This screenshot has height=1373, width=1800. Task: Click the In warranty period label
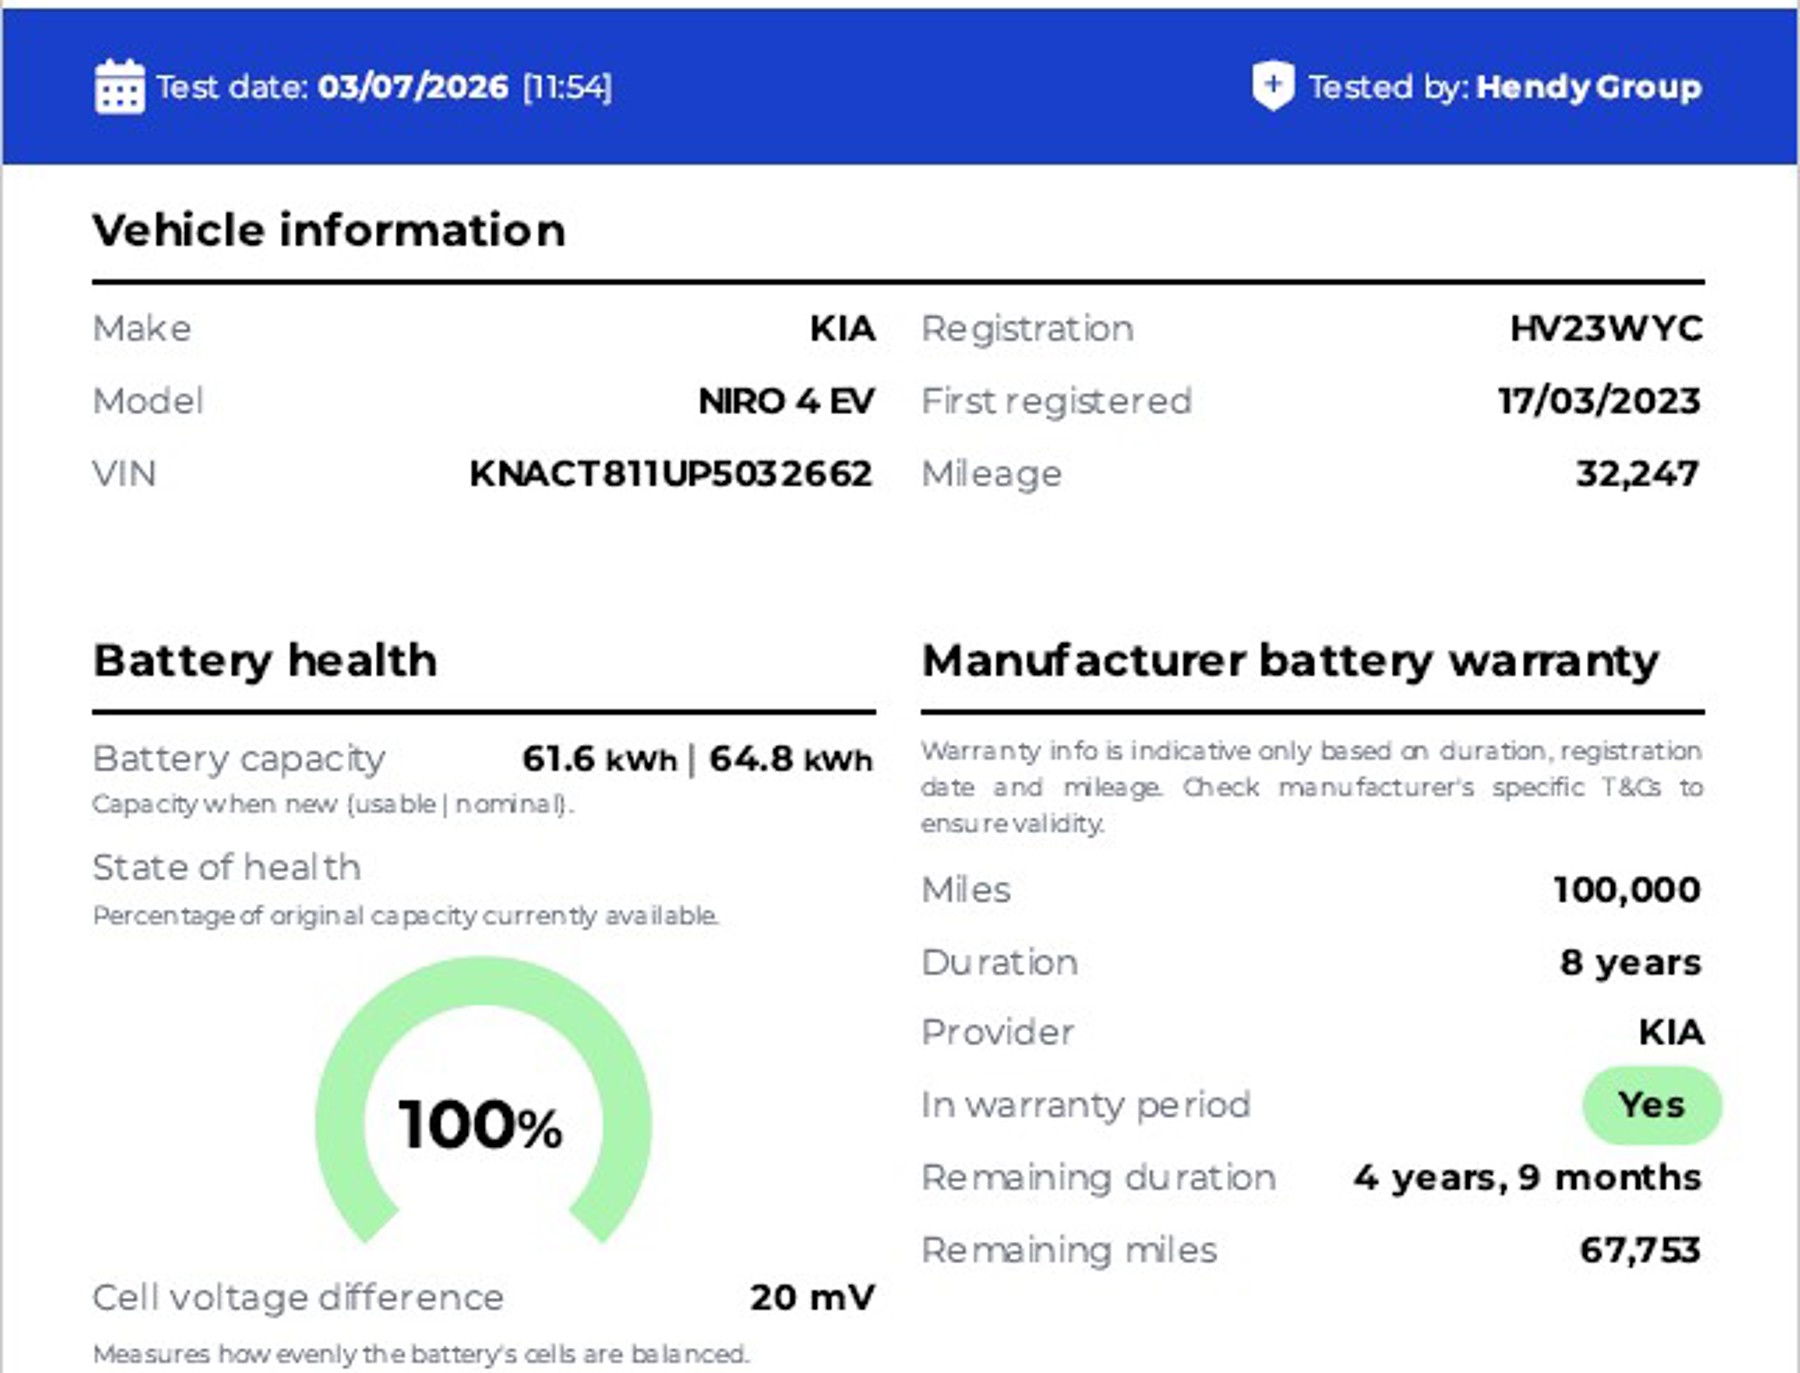(x=1086, y=1105)
